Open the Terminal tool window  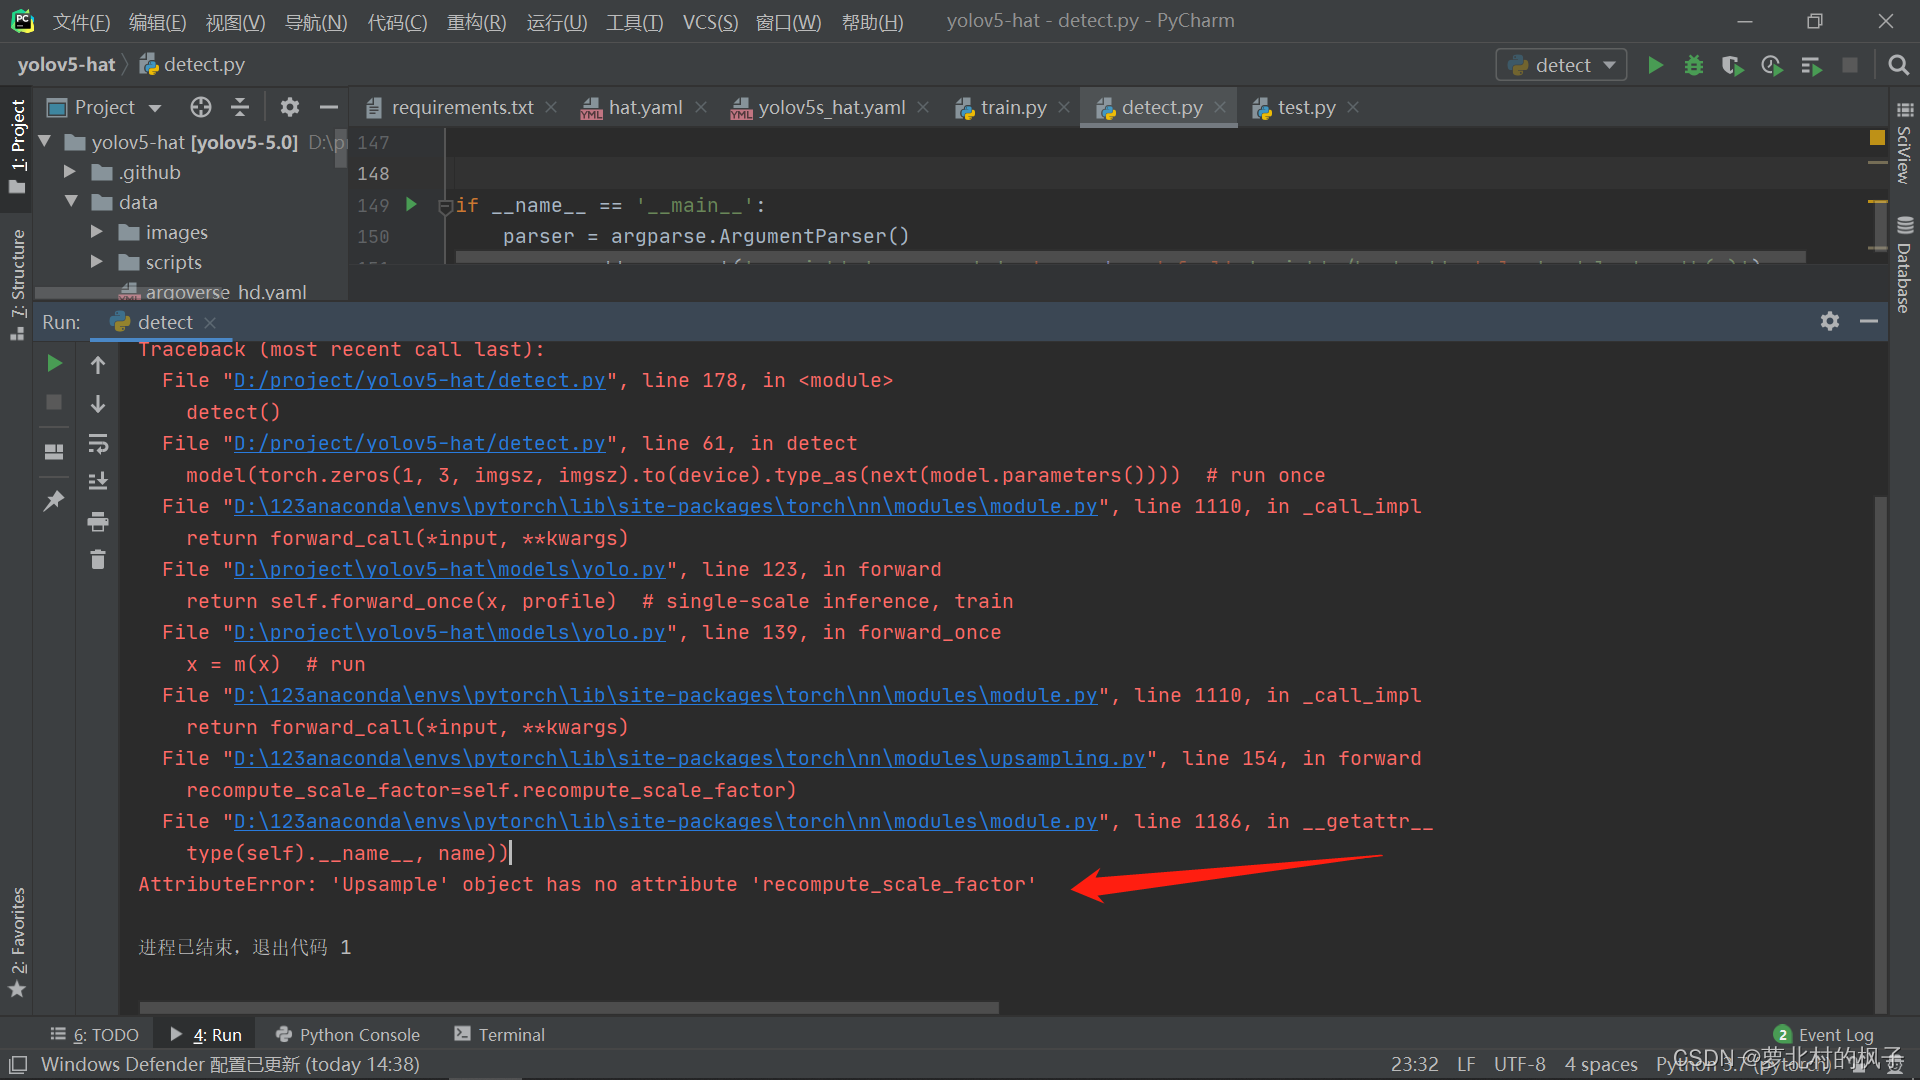[x=499, y=1035]
